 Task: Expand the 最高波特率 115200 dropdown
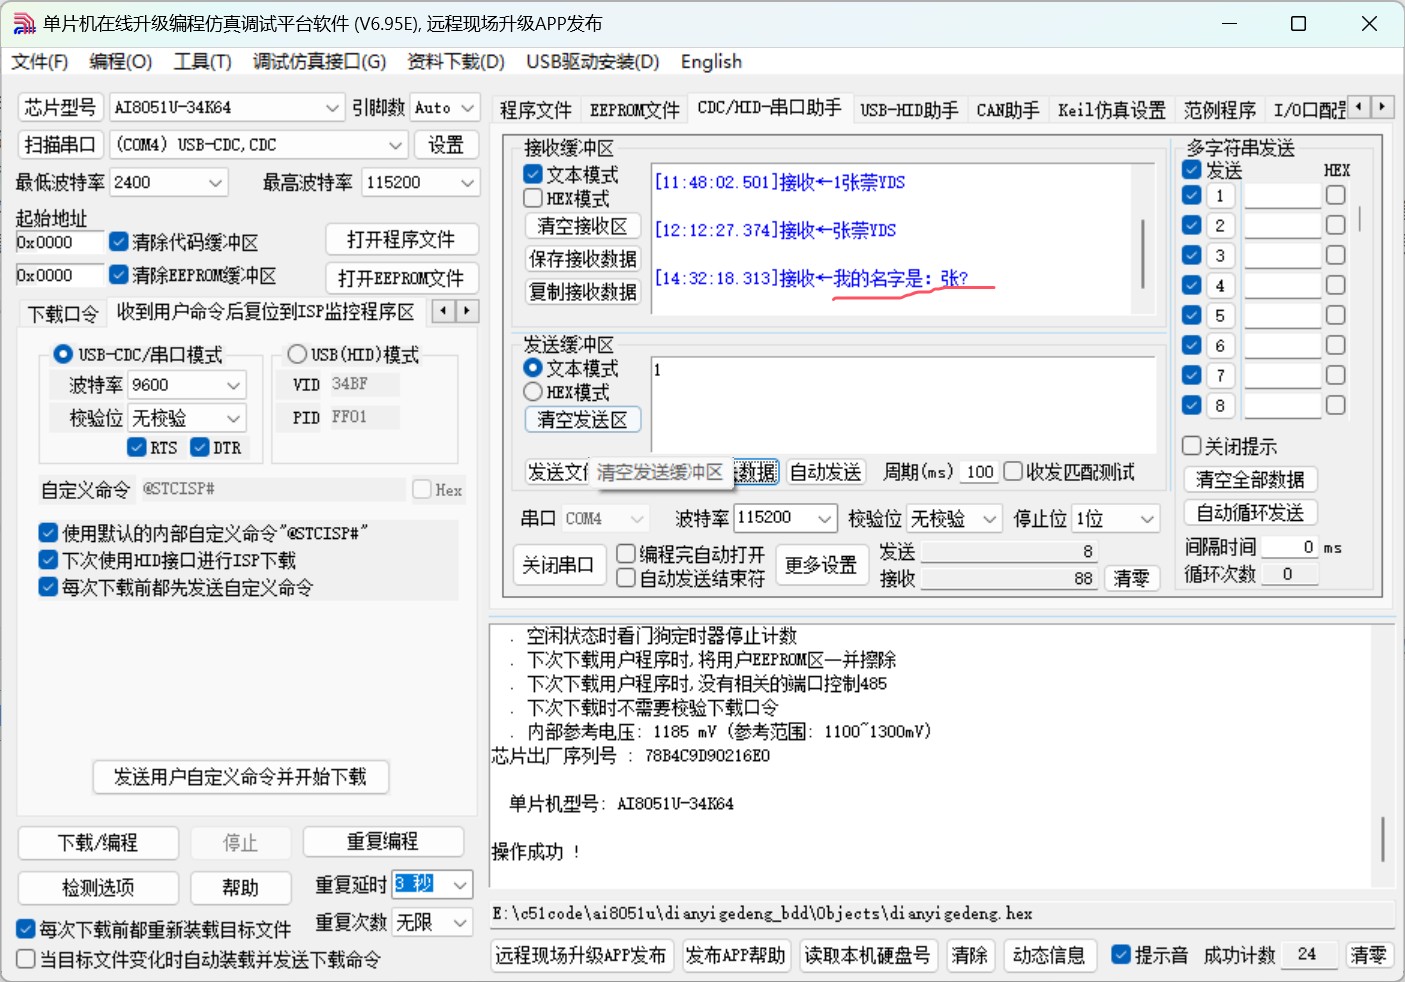pyautogui.click(x=467, y=182)
